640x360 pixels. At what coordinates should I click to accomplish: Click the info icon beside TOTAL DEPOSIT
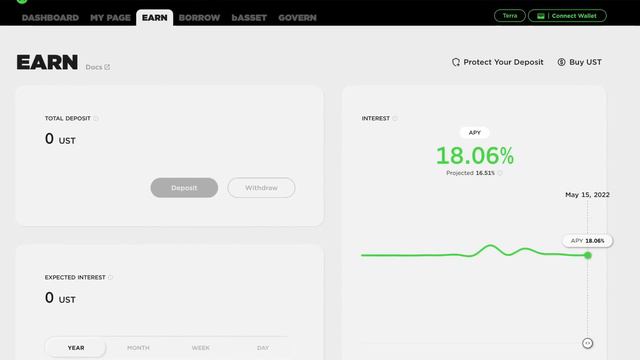[96, 118]
